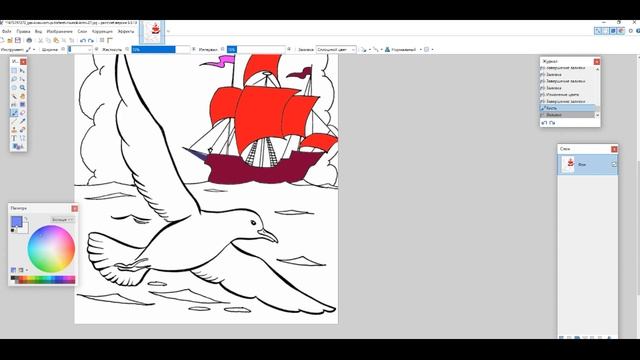Image resolution: width=640 pixels, height=360 pixels.
Task: Select the Eraser tool
Action: pyautogui.click(x=22, y=113)
